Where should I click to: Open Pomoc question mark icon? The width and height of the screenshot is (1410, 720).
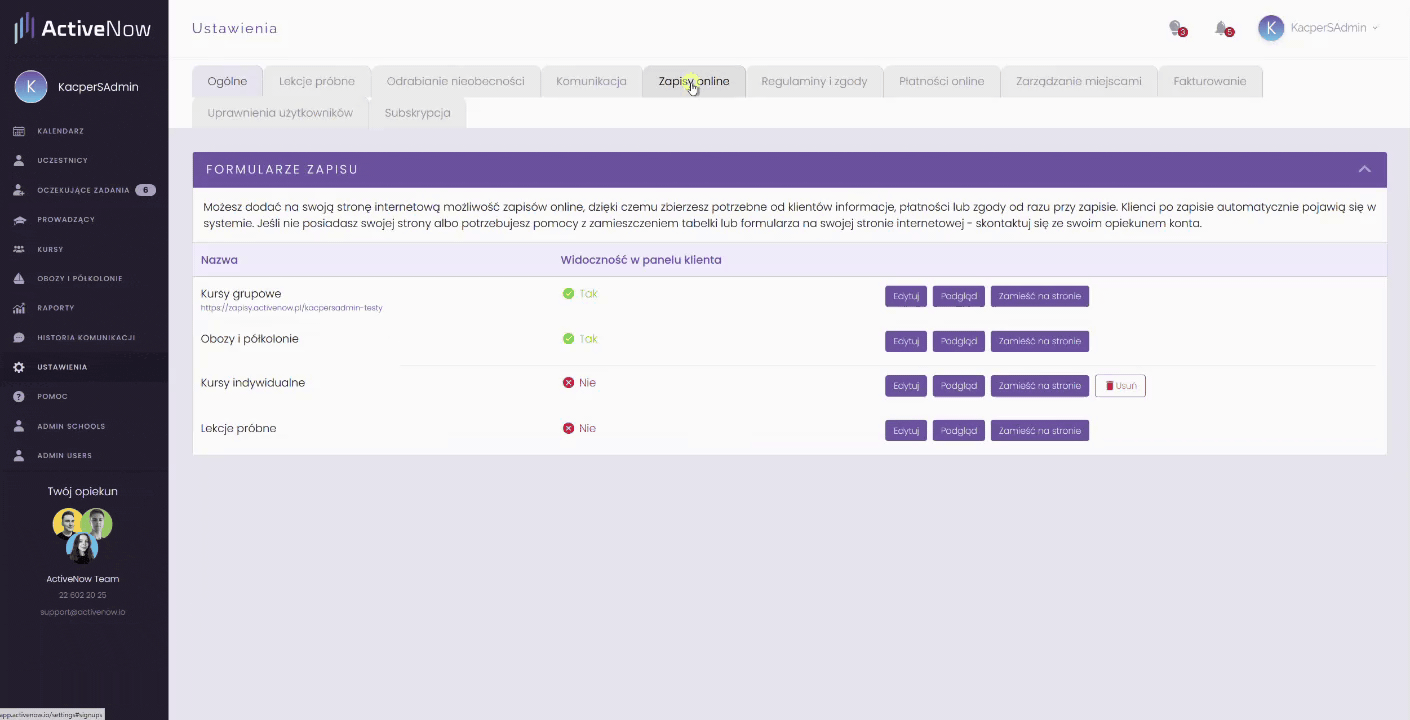[19, 397]
